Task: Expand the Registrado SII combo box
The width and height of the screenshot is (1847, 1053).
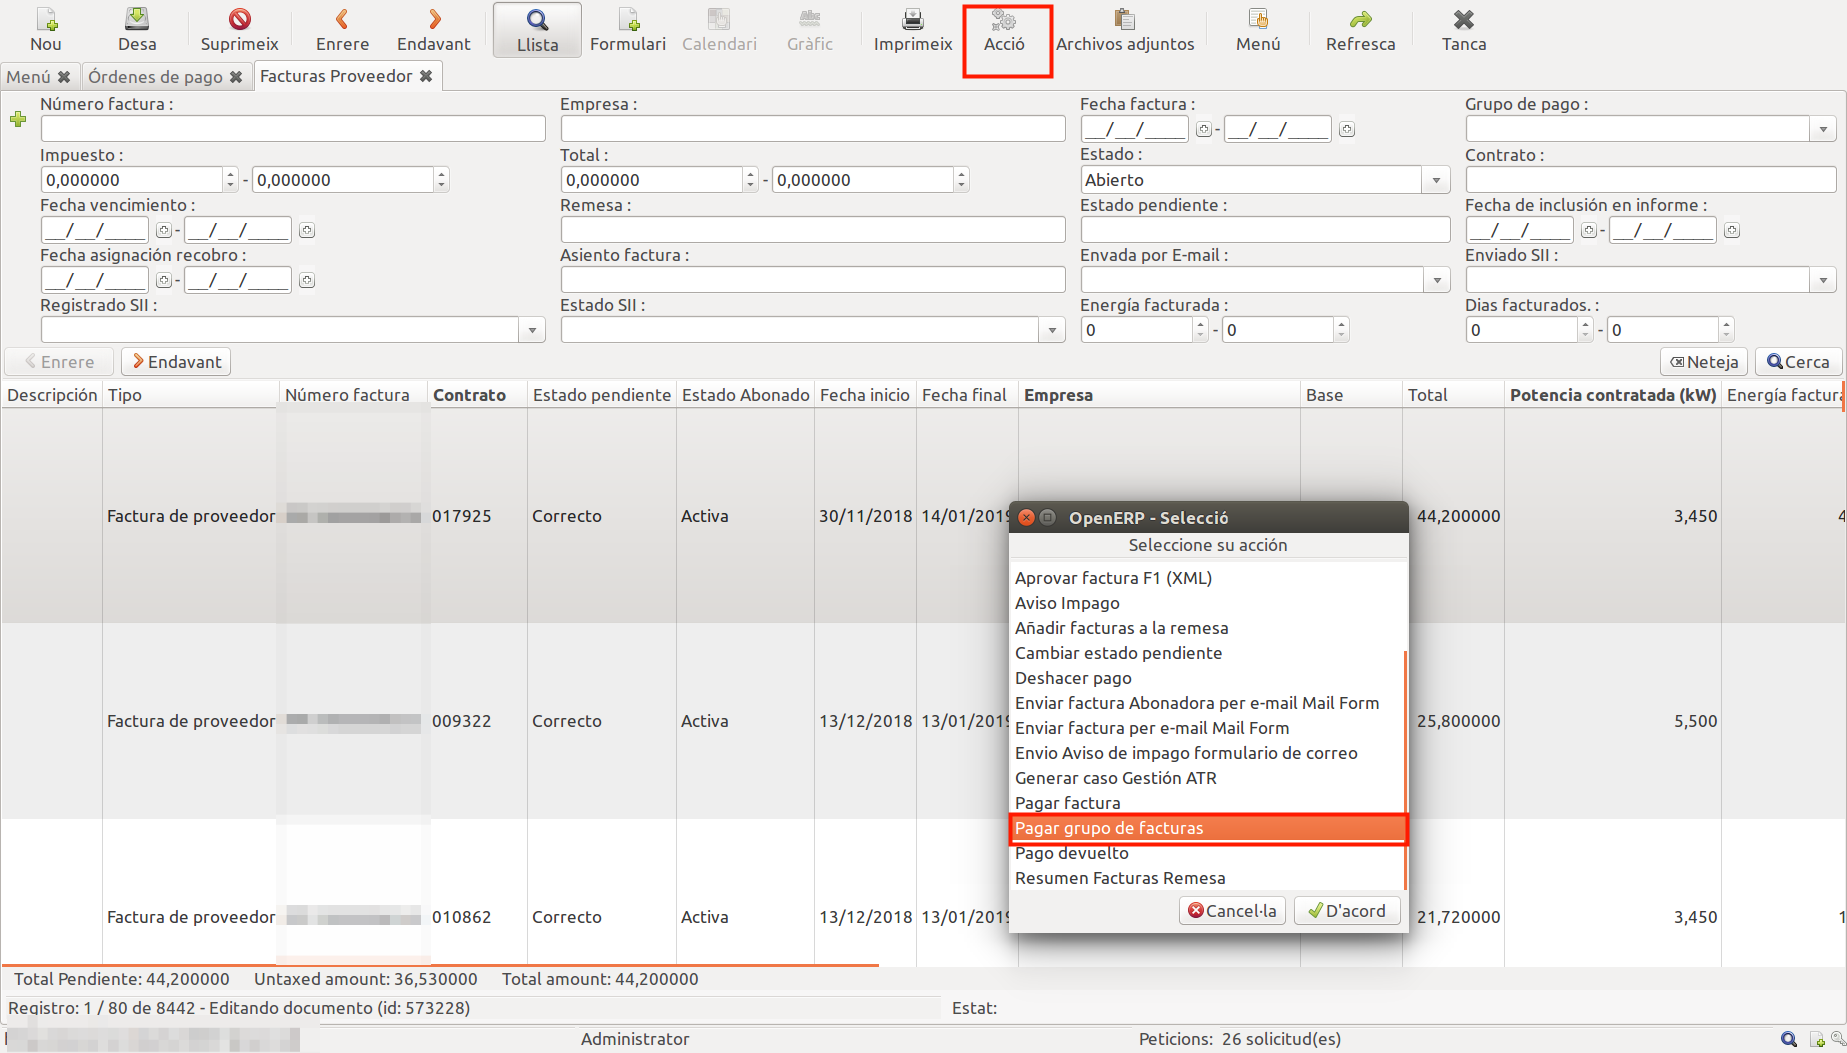Action: coord(532,330)
